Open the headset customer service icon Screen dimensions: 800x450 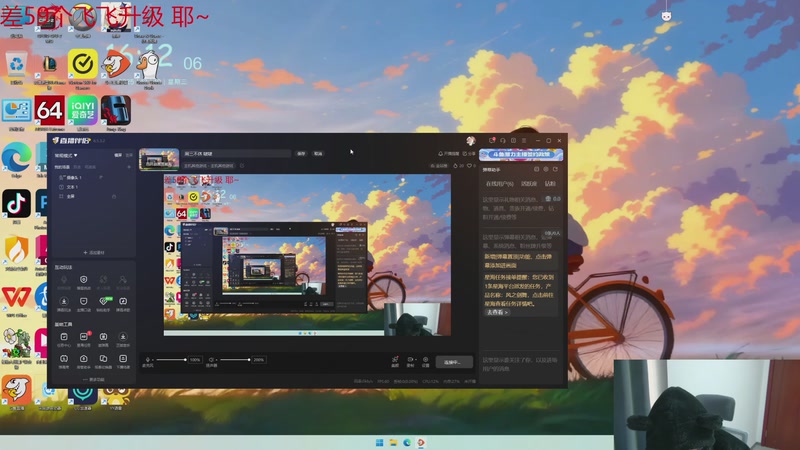503,140
